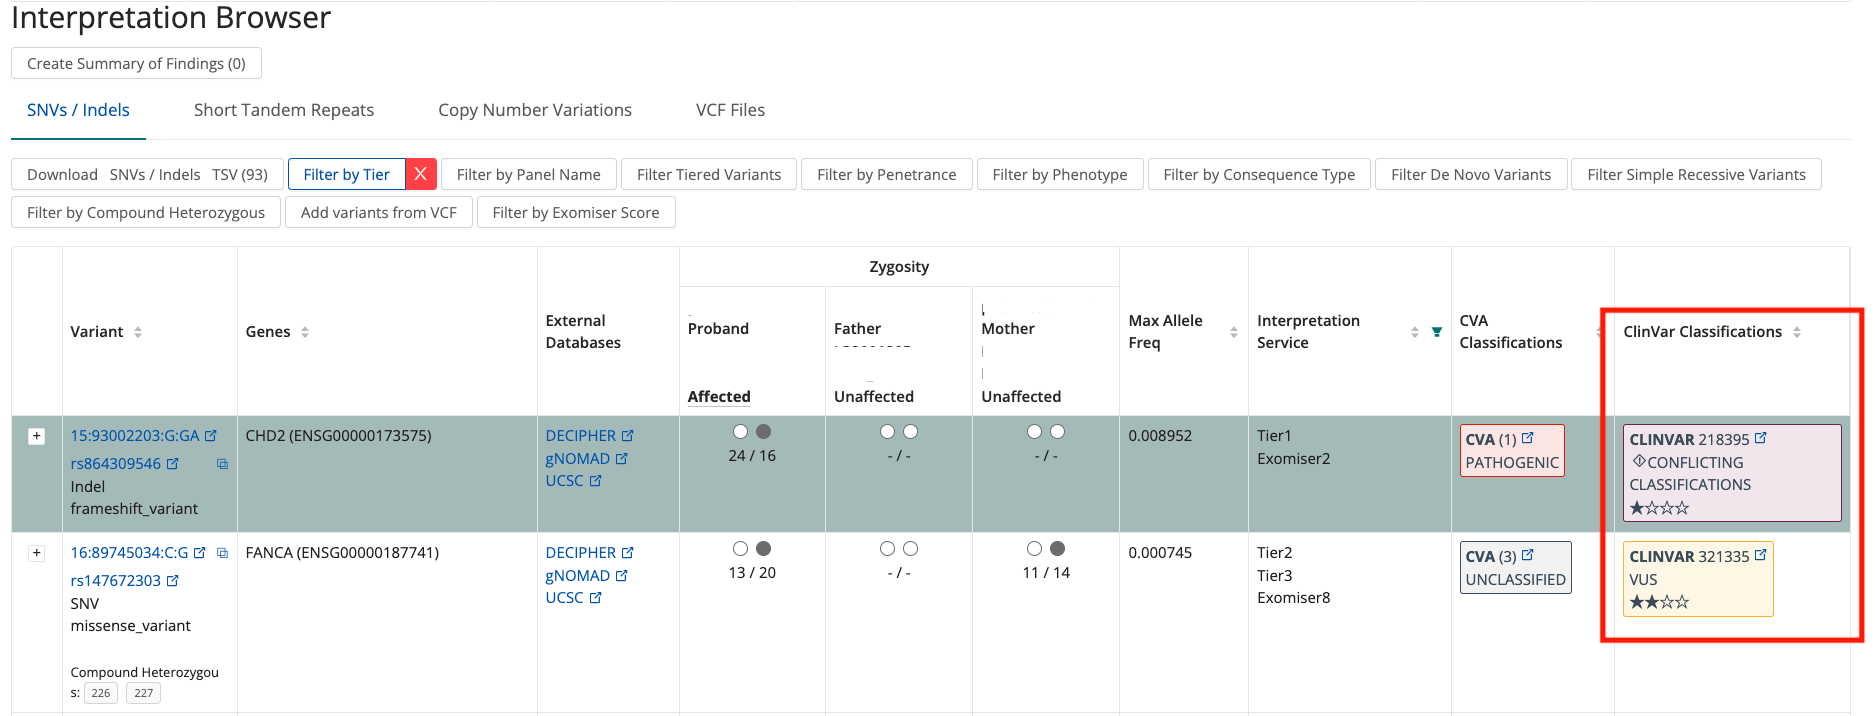Clear the Filter by Tier red X
The image size is (1875, 716).
(x=421, y=174)
